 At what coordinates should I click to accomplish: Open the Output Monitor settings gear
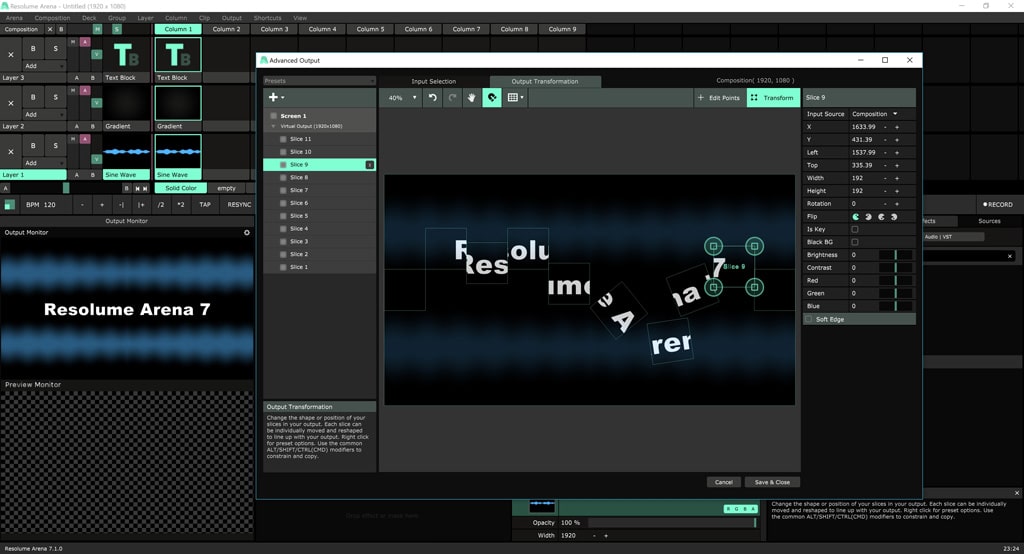[x=247, y=232]
